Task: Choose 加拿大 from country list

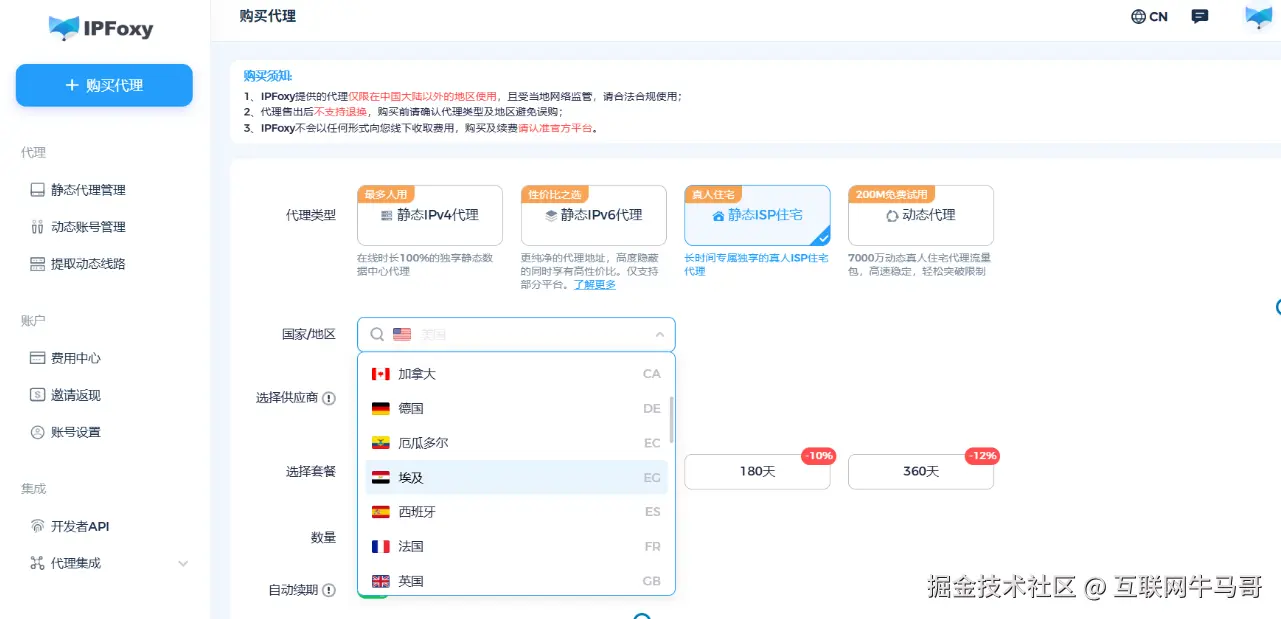Action: 516,374
